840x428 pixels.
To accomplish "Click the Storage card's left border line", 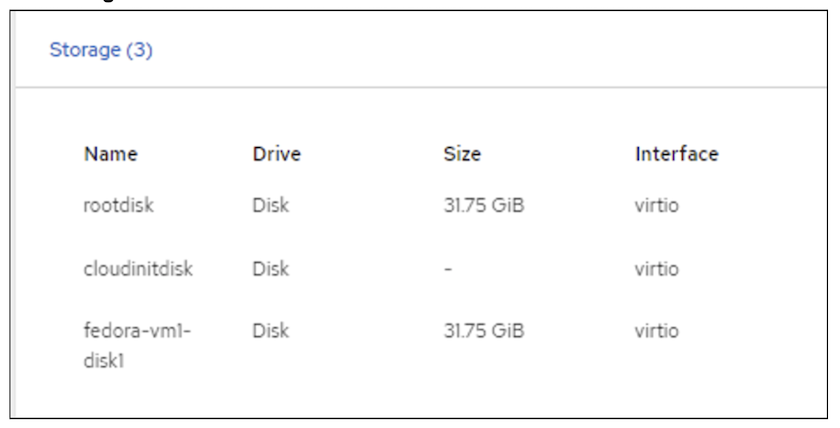I will 15,250.
